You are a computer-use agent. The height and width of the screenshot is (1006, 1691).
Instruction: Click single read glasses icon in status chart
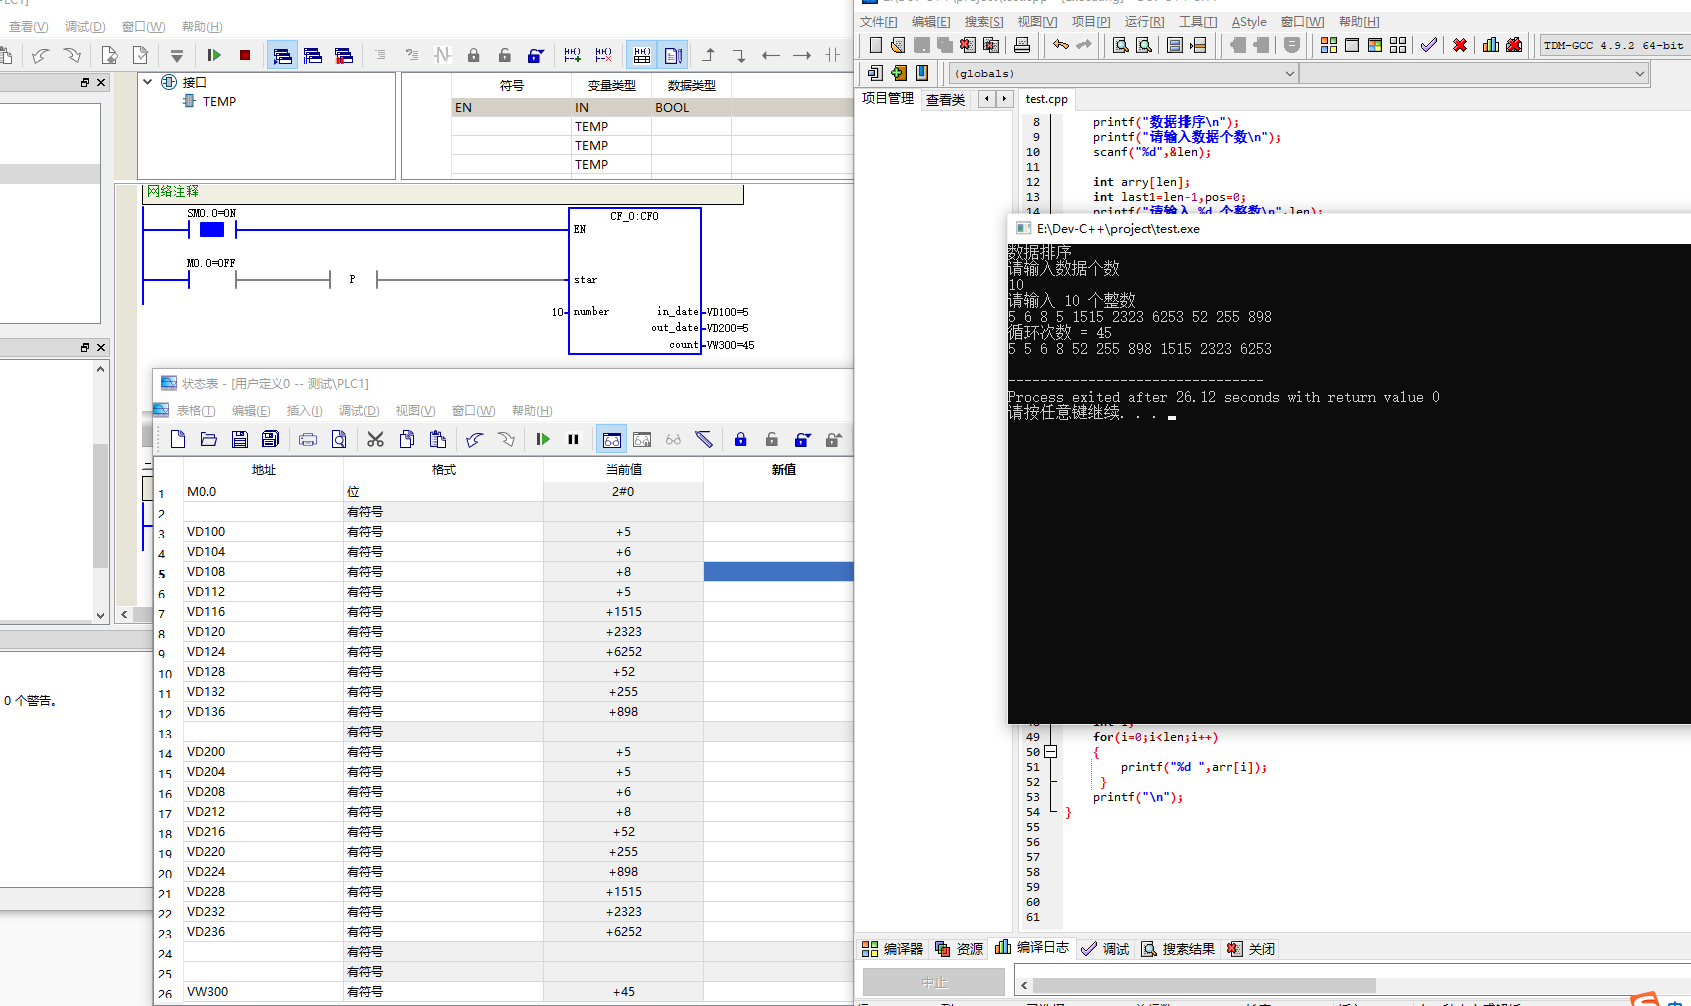pos(673,439)
